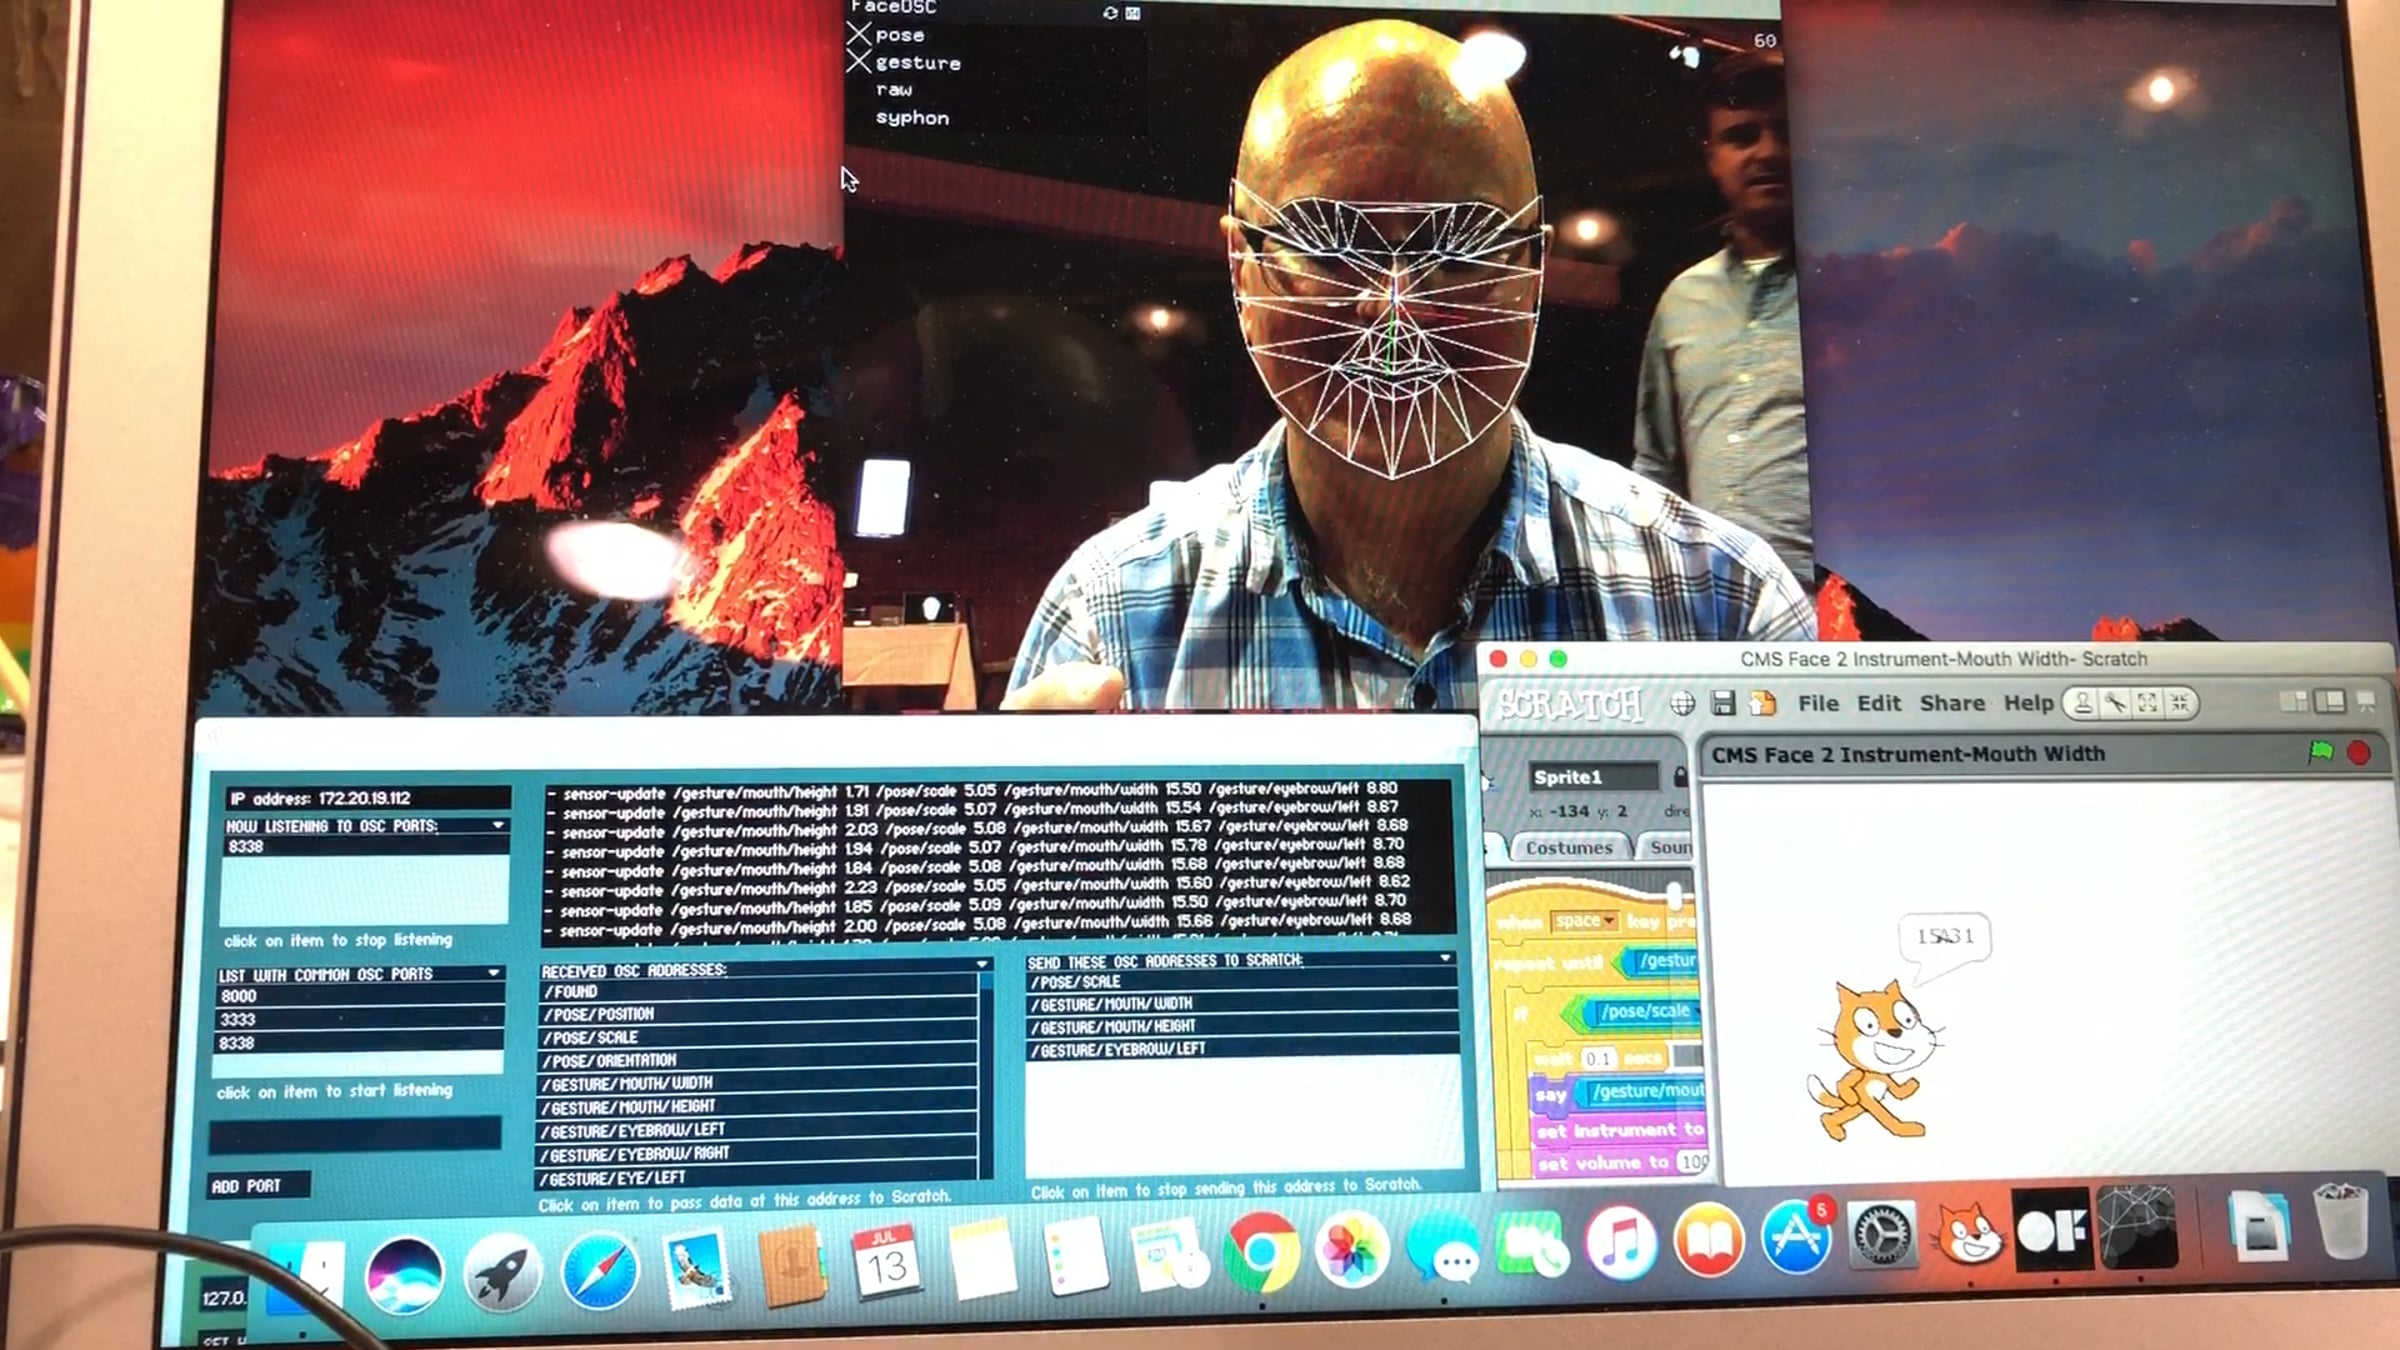Switch Scratch to presentation mode
The image size is (2400, 1350).
pos(2366,701)
